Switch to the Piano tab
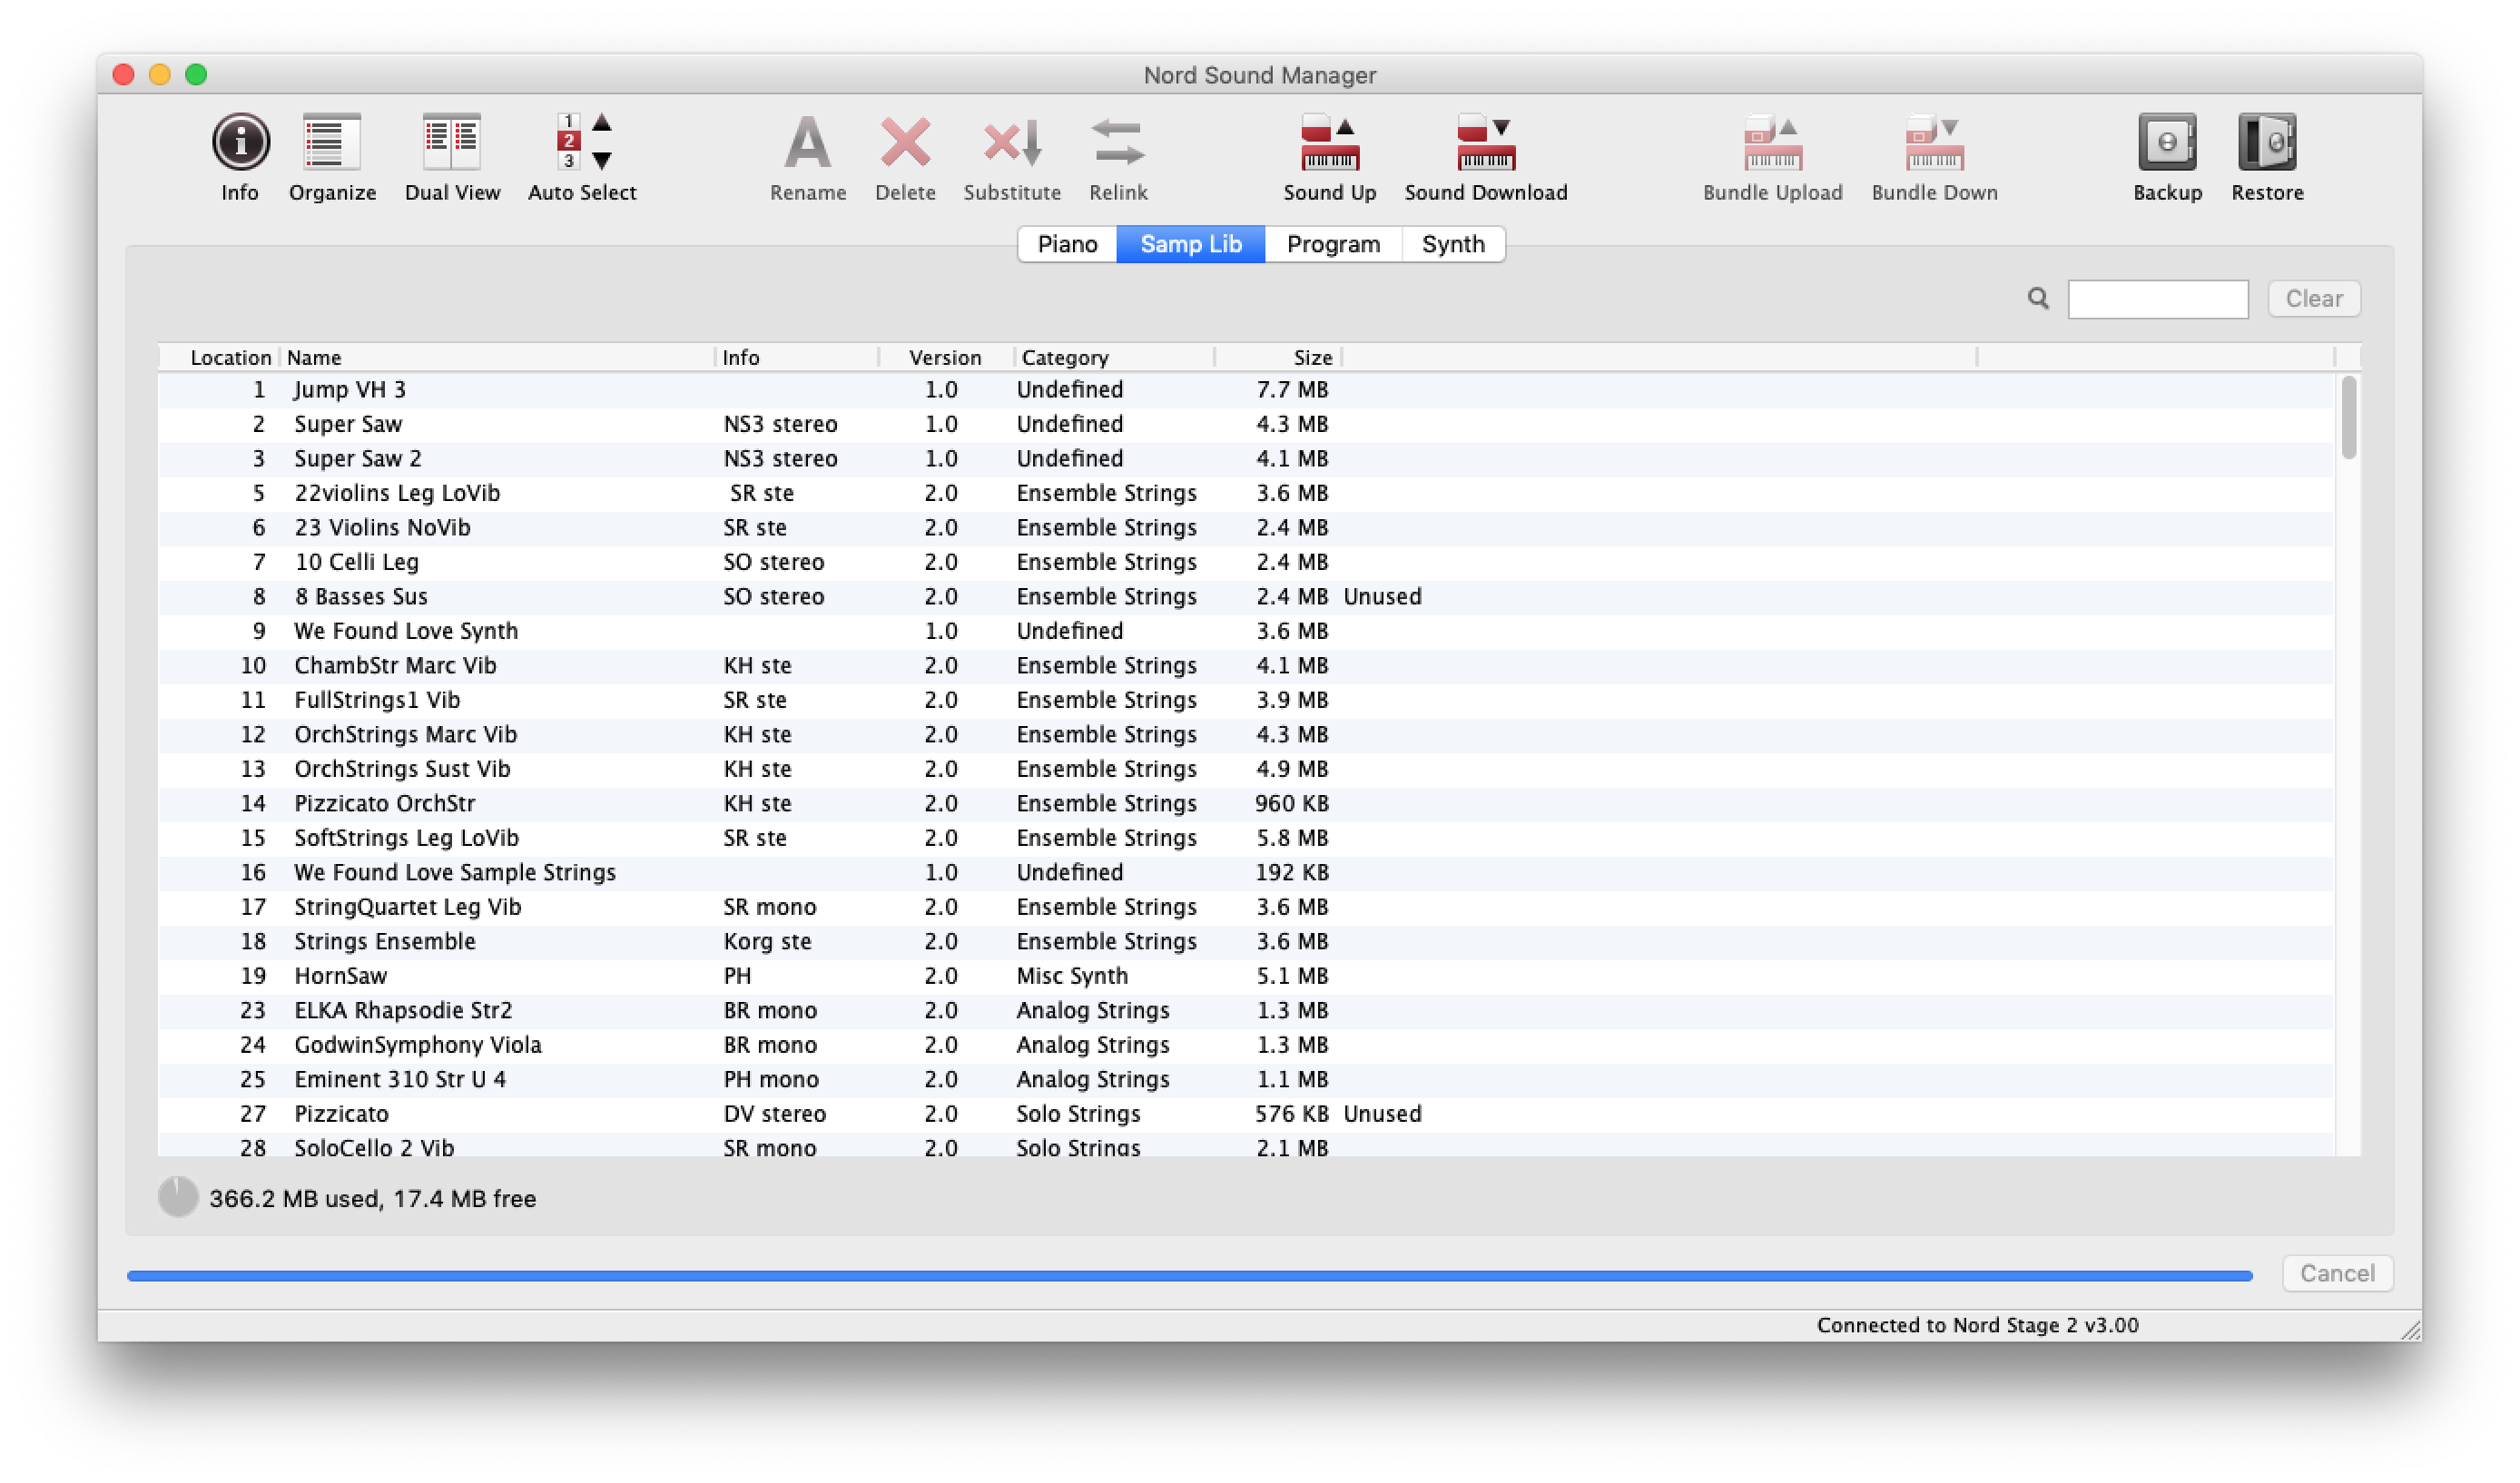Image resolution: width=2520 pixels, height=1483 pixels. coord(1067,244)
